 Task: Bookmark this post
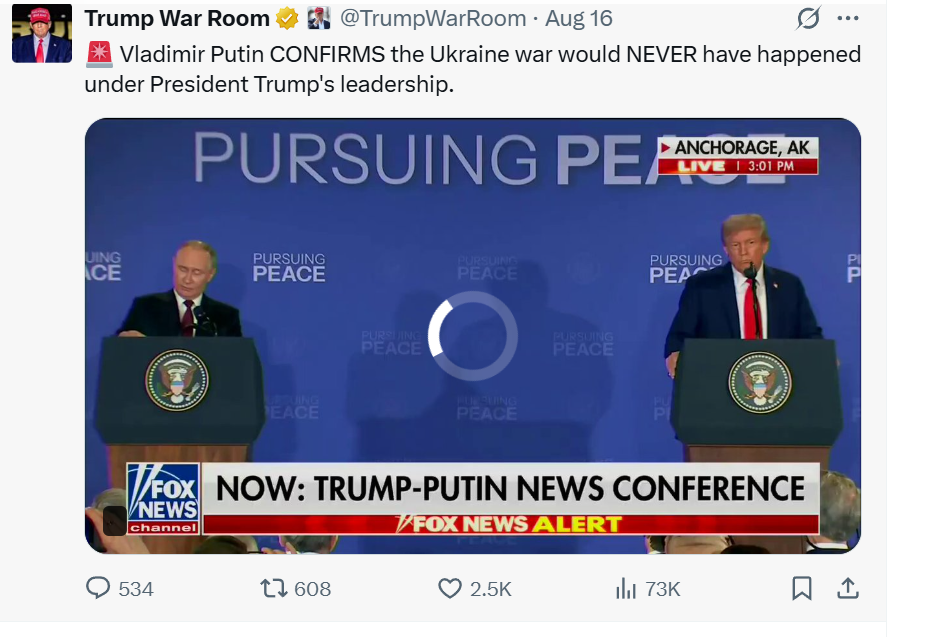click(802, 589)
